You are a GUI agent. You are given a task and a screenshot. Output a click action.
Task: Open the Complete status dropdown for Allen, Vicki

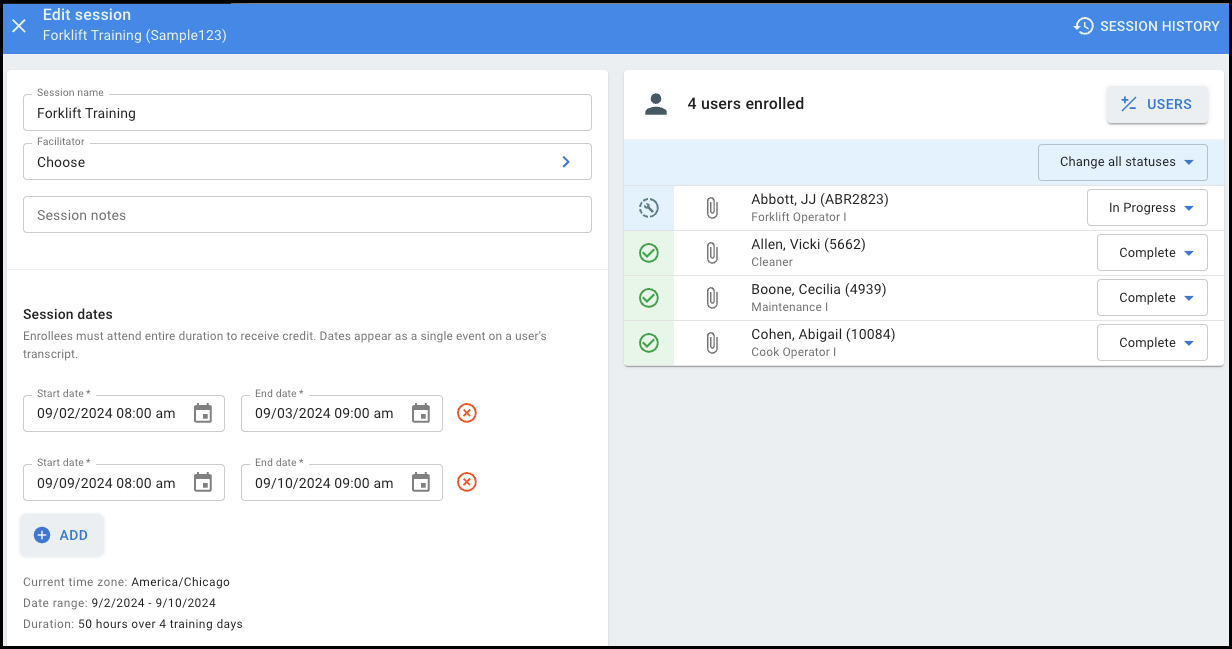(x=1152, y=253)
